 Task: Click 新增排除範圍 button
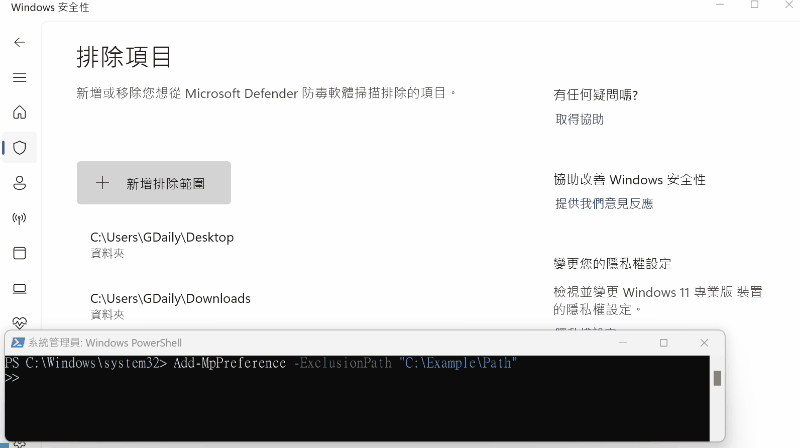click(x=154, y=183)
